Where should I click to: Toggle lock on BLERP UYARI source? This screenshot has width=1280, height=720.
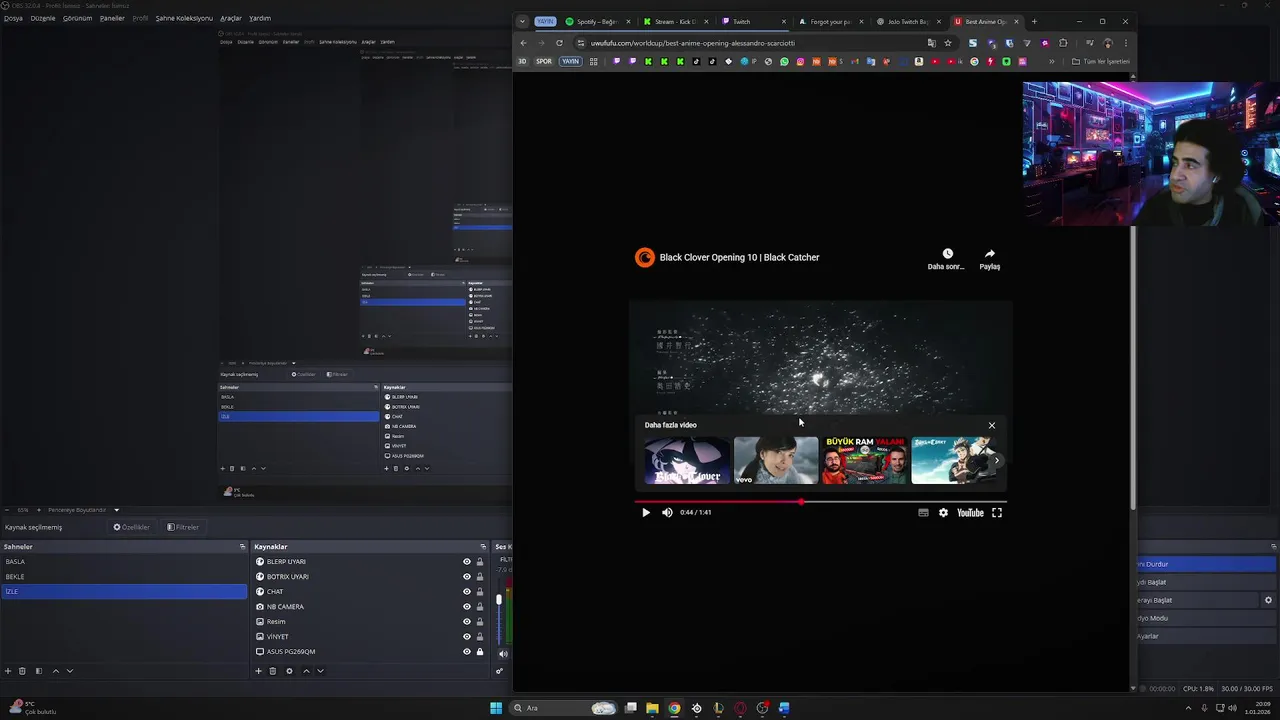pos(480,562)
